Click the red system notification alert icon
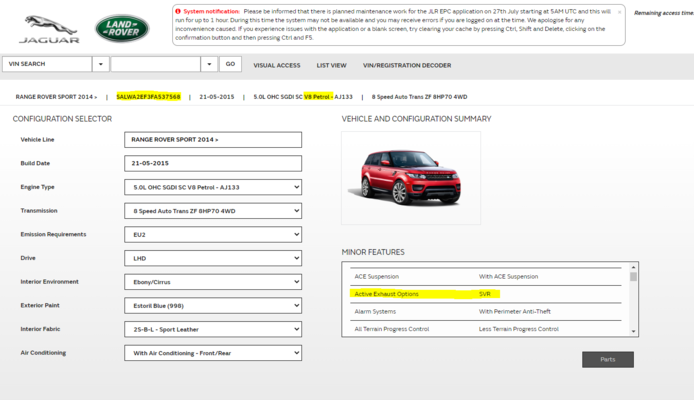The image size is (694, 400). (178, 12)
